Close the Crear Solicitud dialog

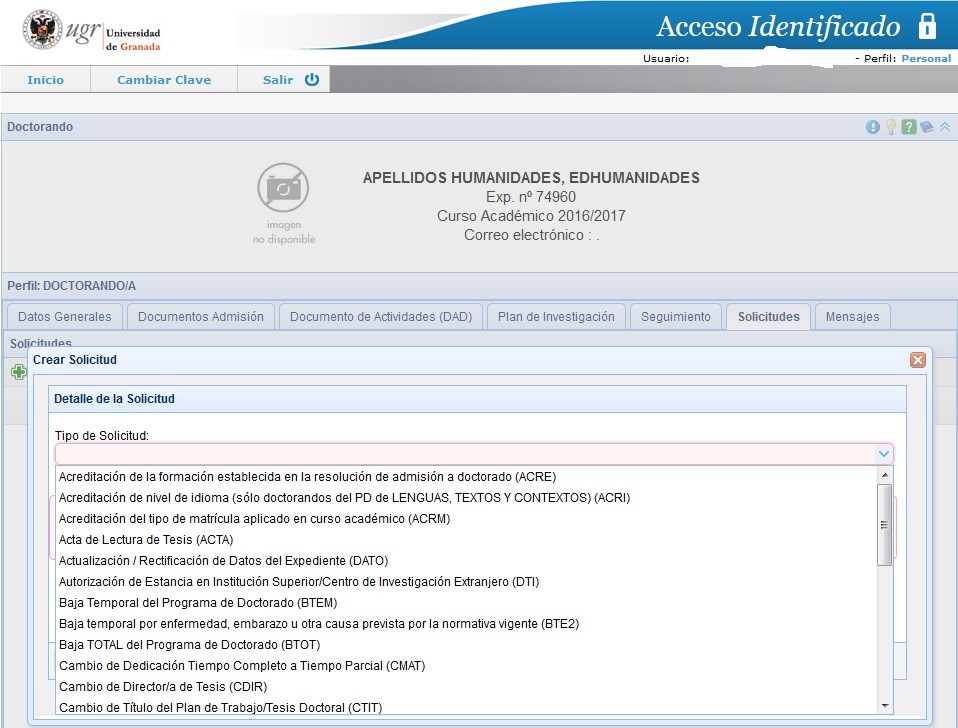tap(917, 360)
